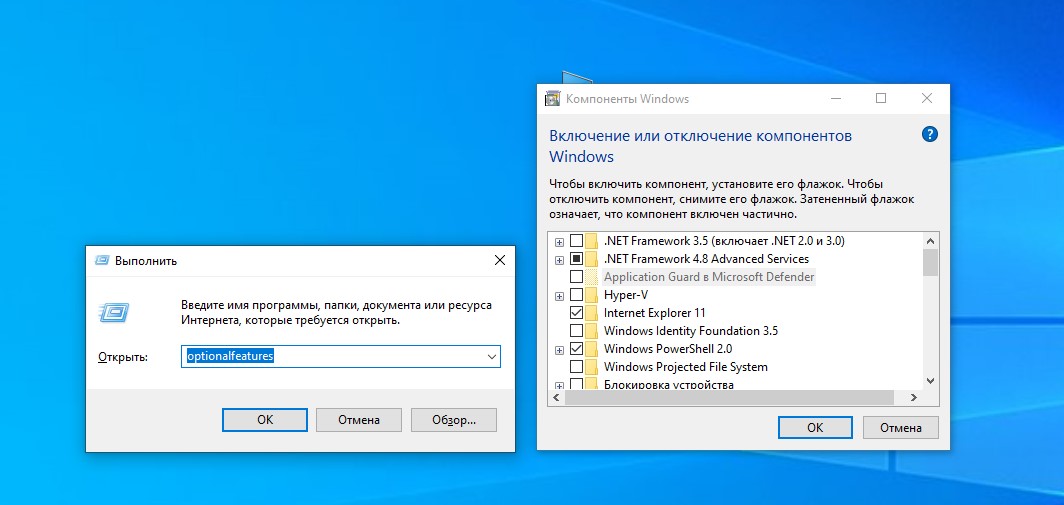Screen dimensions: 1064x505
Task: Click Отмена in the Выполнить dialog
Action: 359,419
